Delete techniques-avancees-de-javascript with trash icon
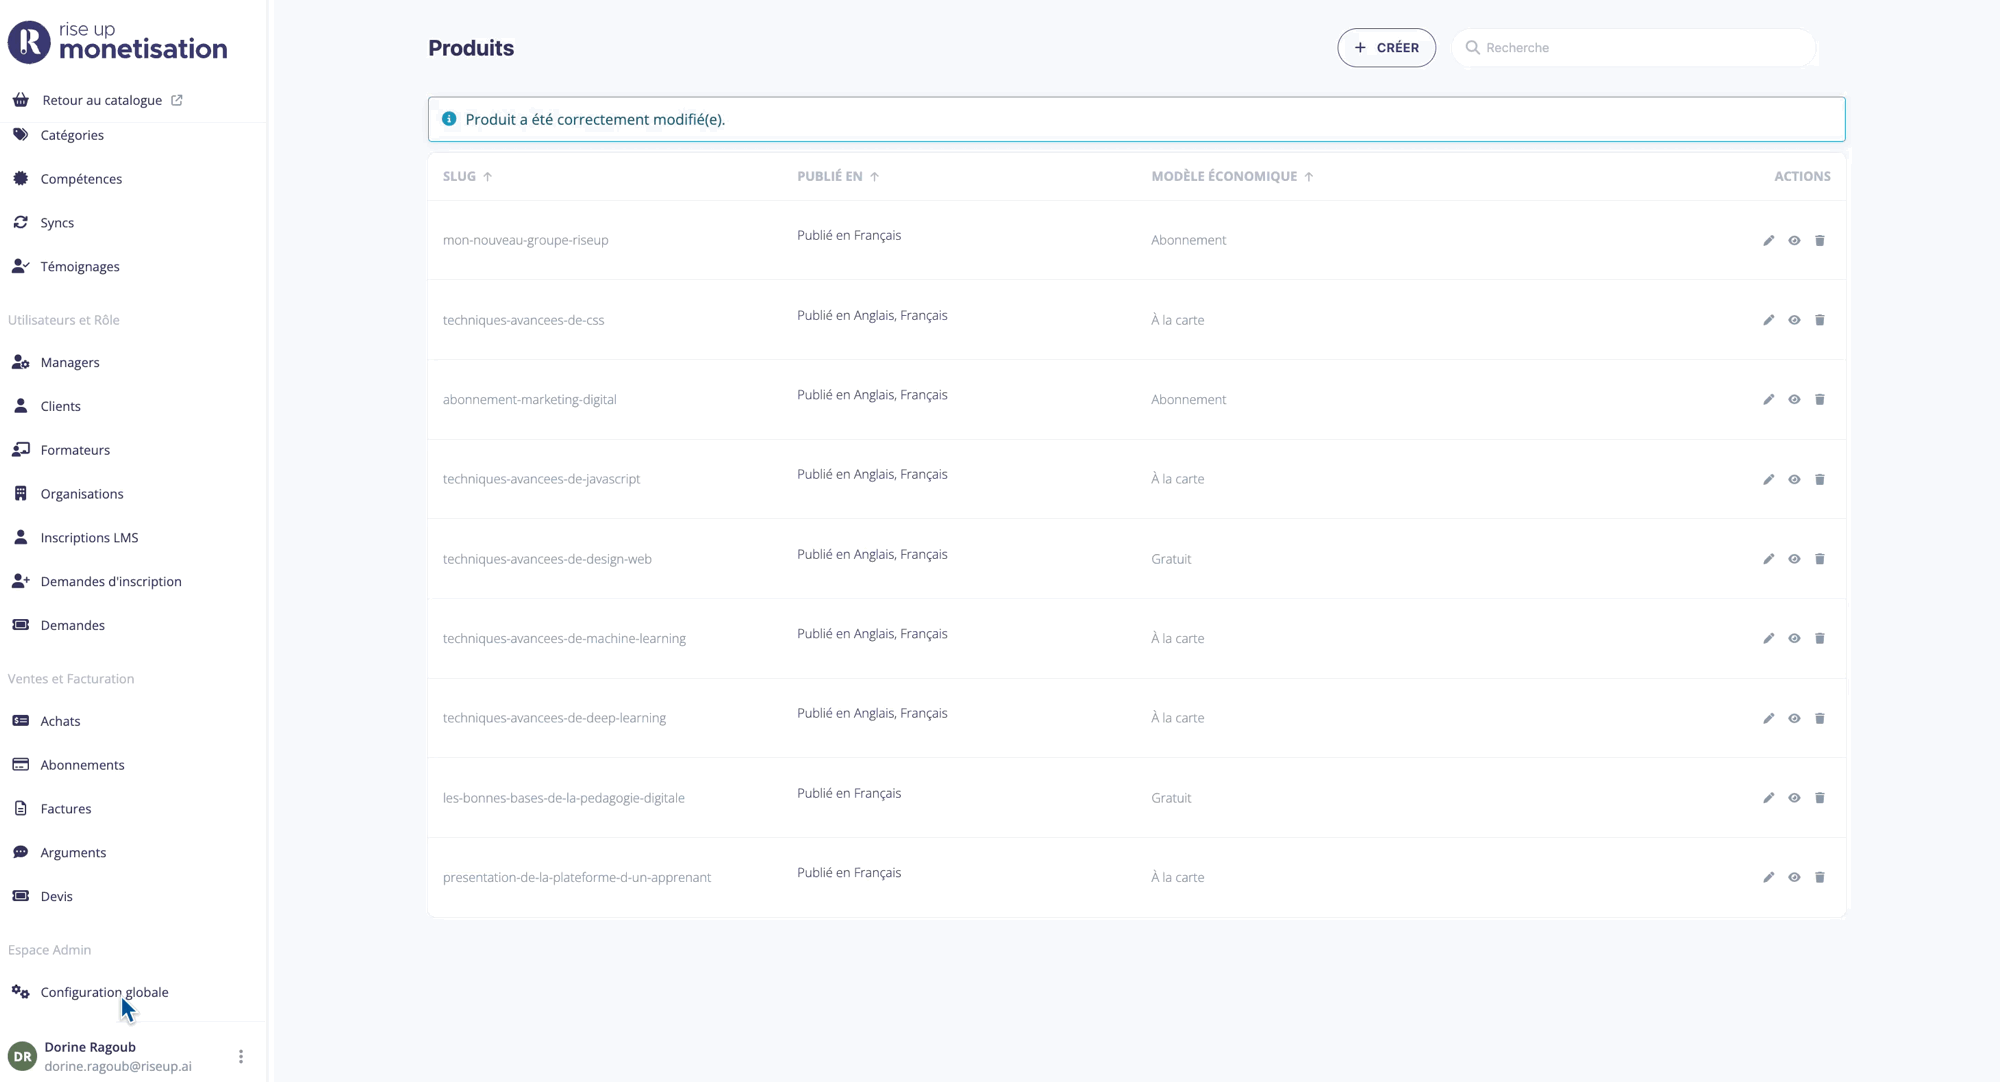 (x=1819, y=480)
